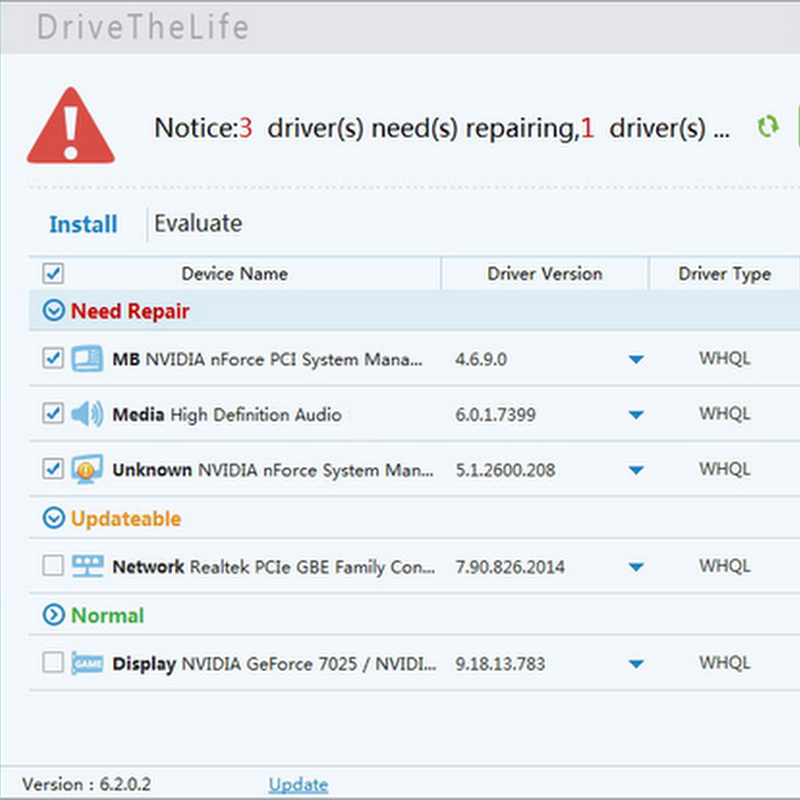Click the Driver Version column header
This screenshot has width=800, height=800.
[x=545, y=274]
